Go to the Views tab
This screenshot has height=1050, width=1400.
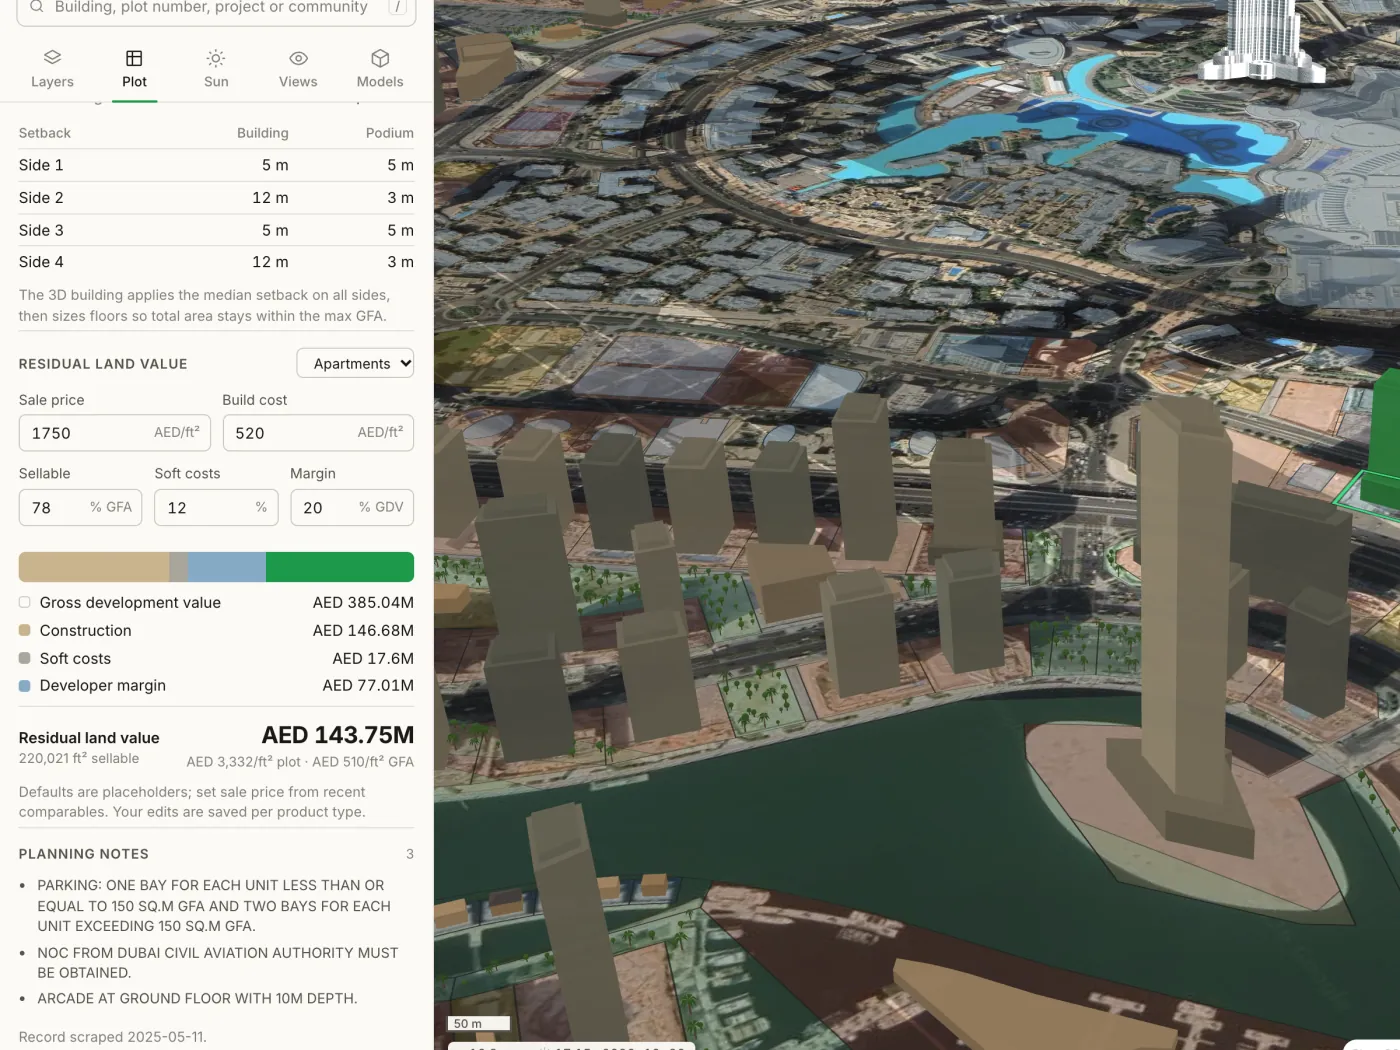pos(298,69)
